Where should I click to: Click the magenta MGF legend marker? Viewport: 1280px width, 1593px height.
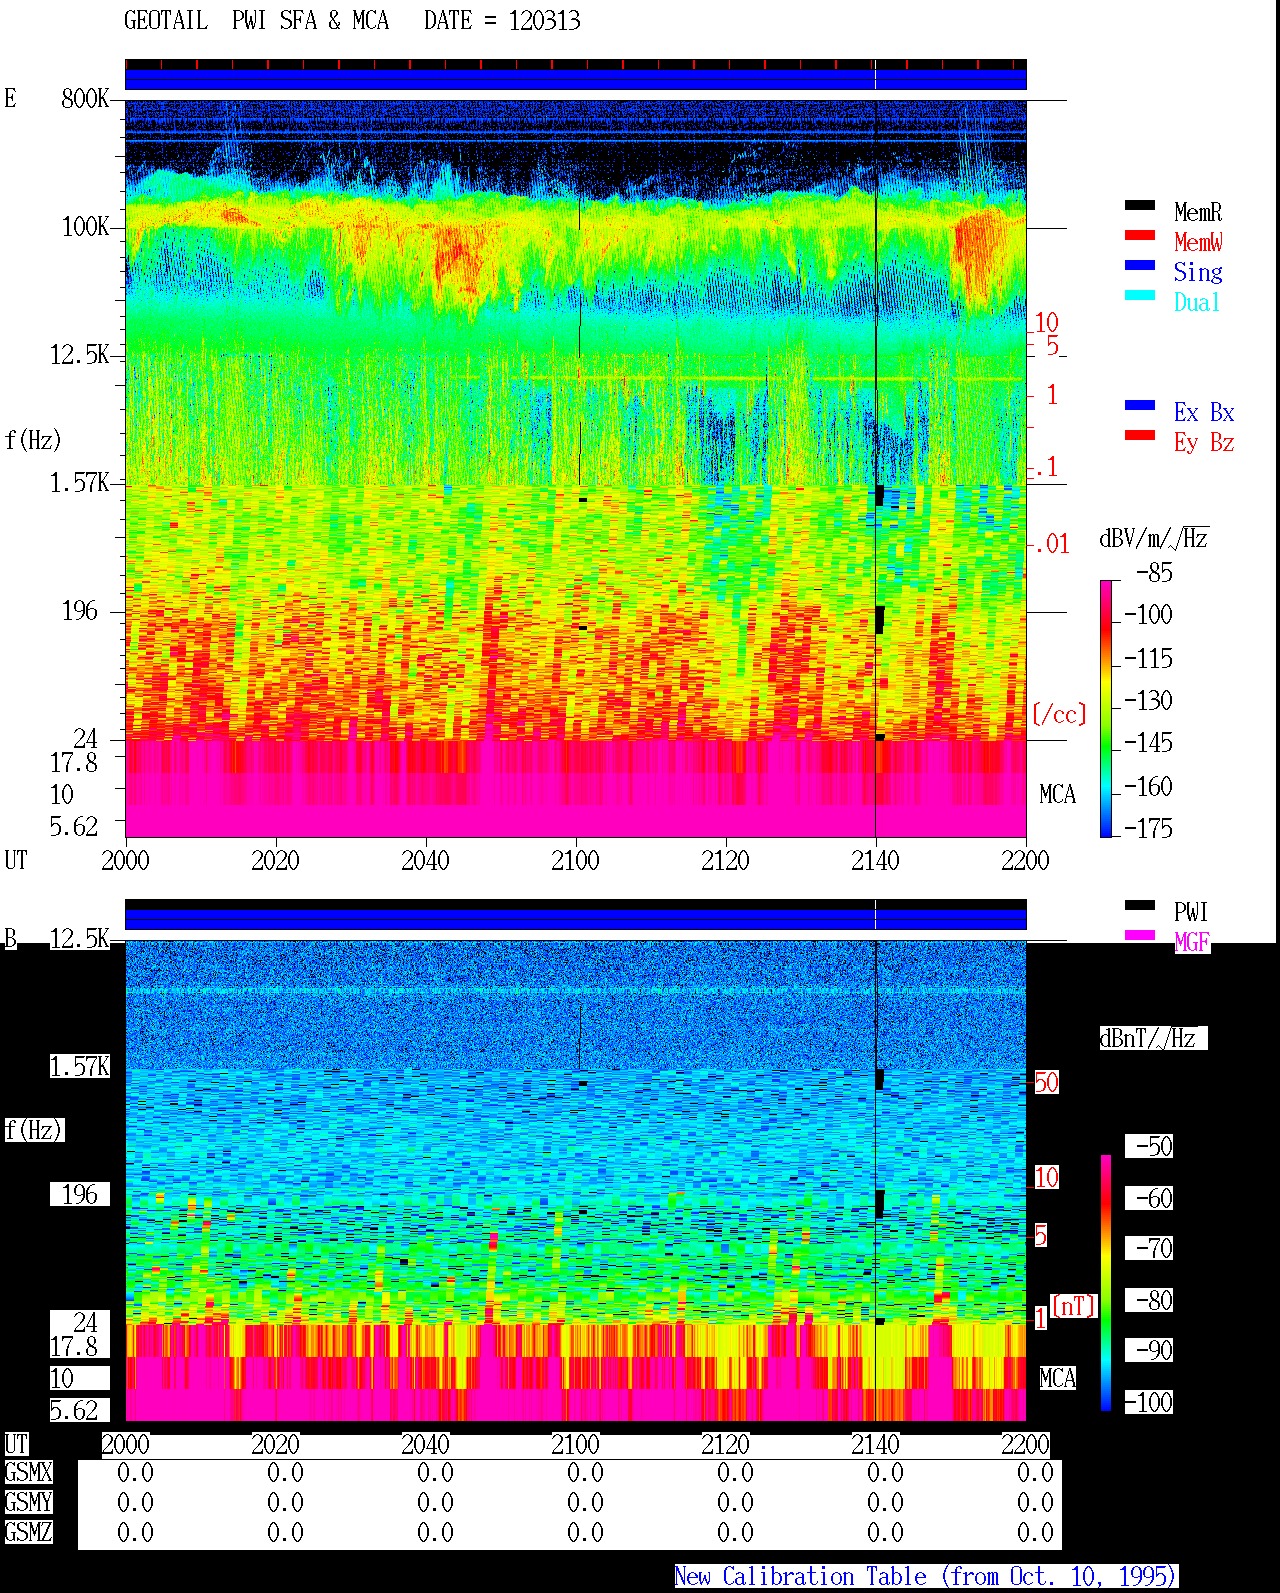pos(1139,936)
